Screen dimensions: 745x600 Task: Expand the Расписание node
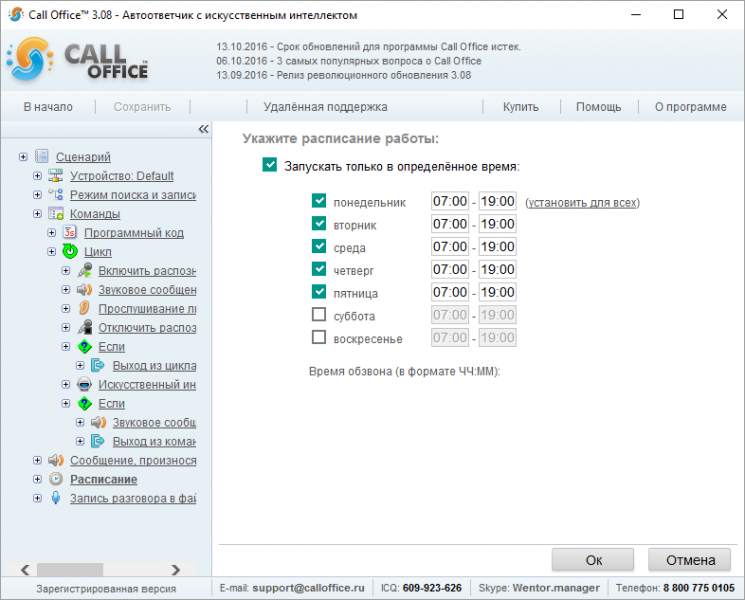pos(37,479)
